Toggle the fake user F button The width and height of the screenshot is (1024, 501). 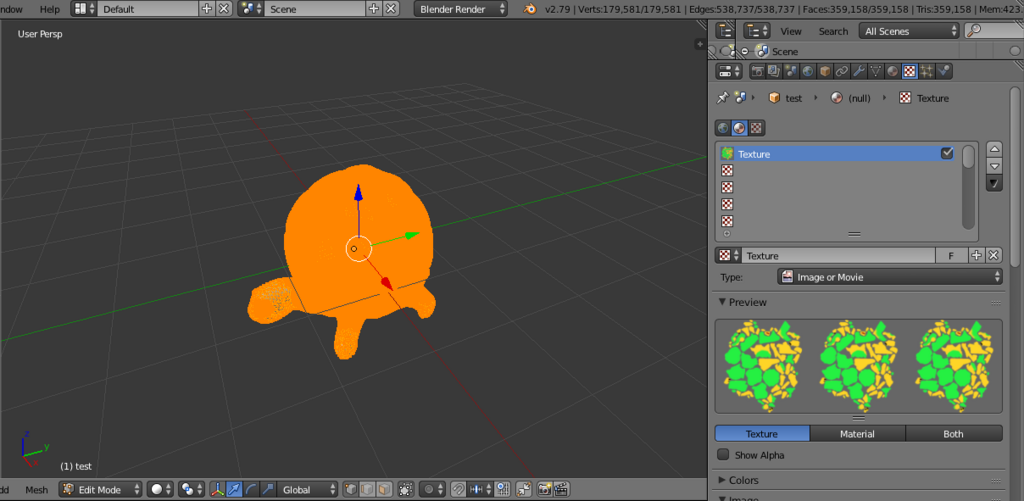[x=952, y=255]
